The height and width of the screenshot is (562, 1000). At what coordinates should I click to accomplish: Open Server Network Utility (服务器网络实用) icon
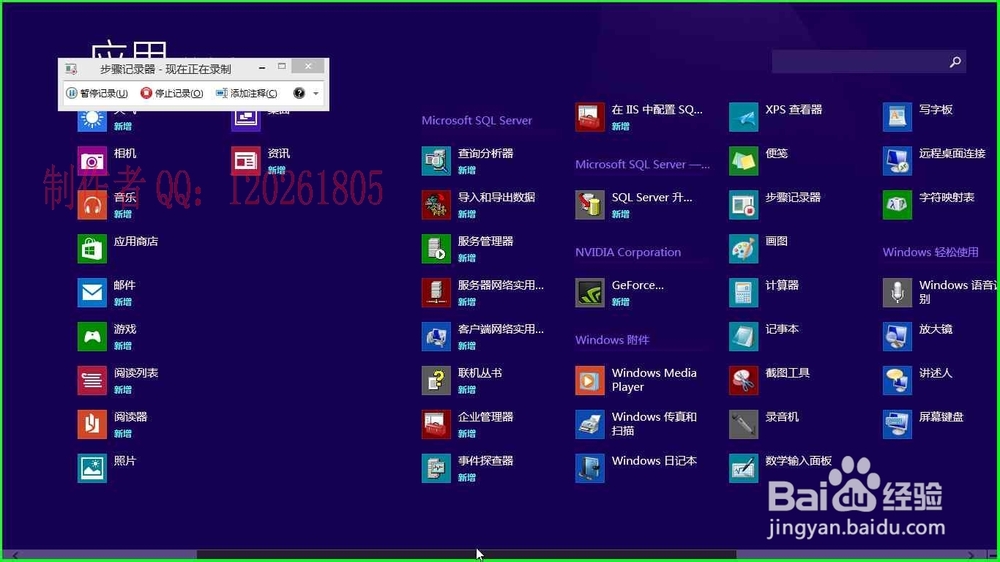tap(436, 293)
